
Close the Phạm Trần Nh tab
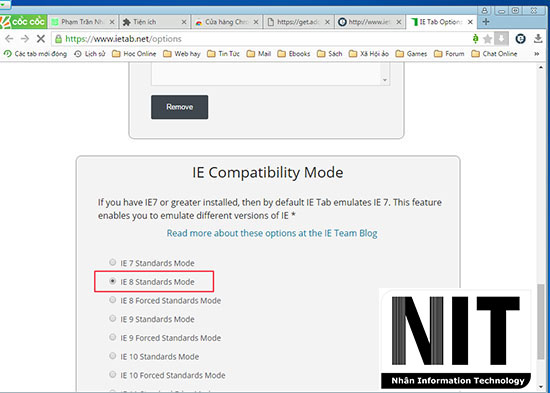tap(112, 22)
